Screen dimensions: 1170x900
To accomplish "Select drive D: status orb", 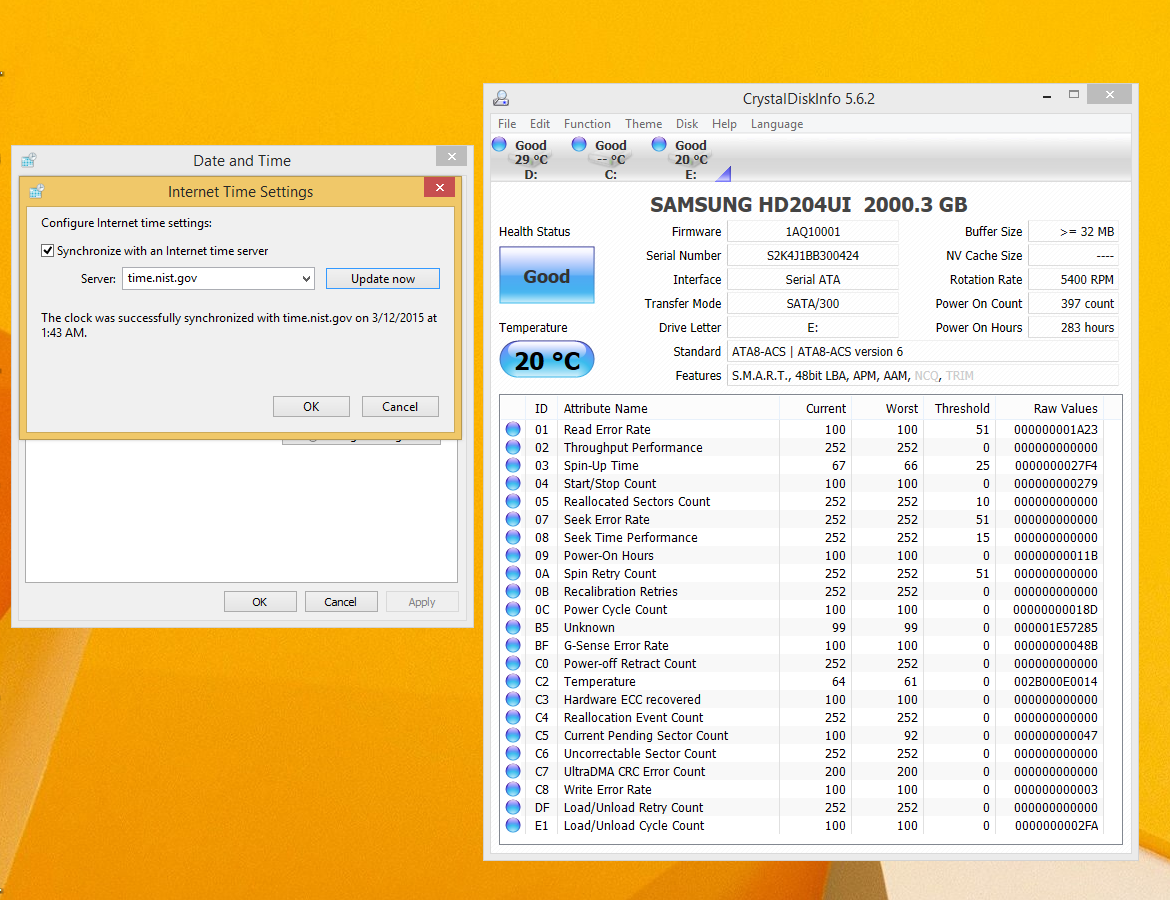I will [x=499, y=144].
